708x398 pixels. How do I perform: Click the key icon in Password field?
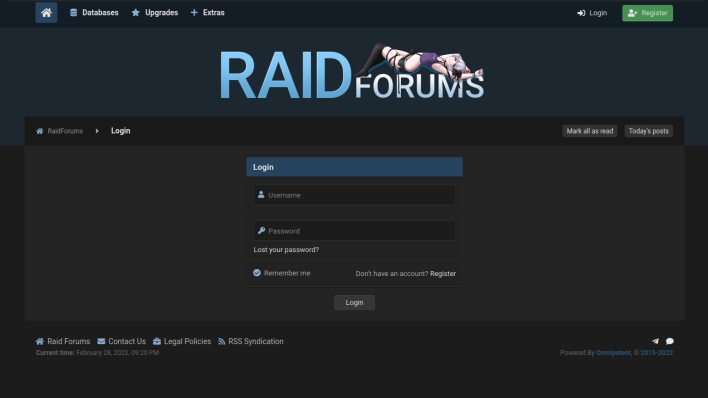(x=261, y=230)
